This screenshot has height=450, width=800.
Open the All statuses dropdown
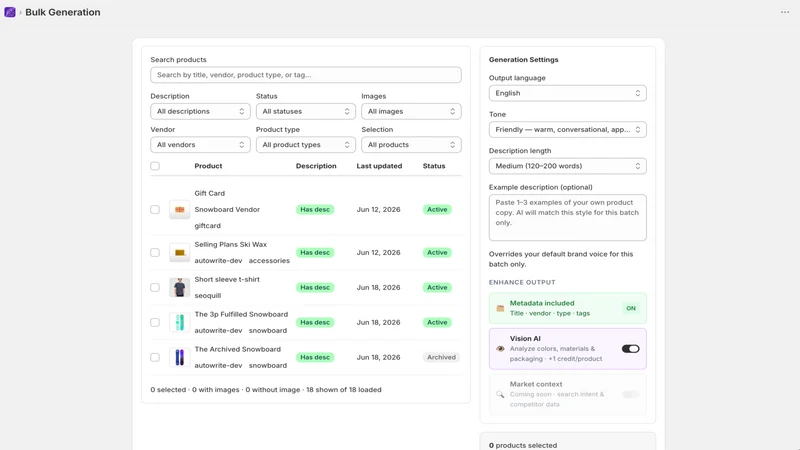point(306,111)
